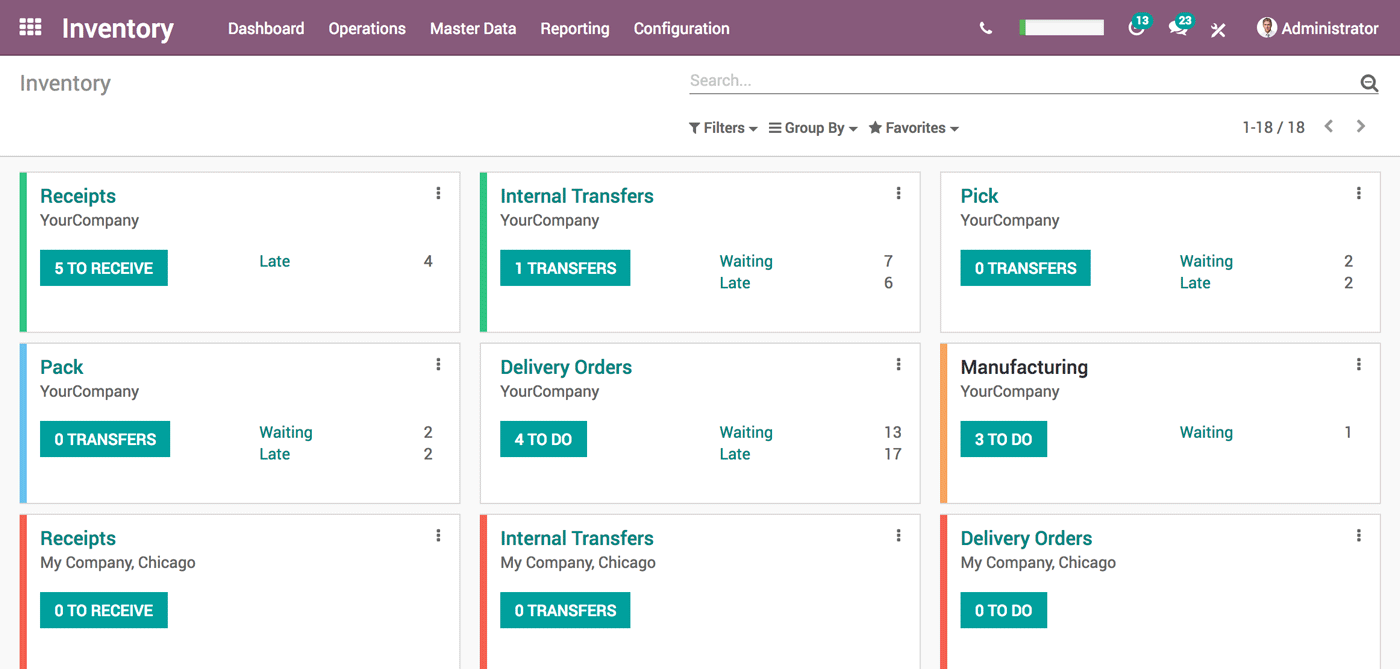Expand the Group By dropdown
The width and height of the screenshot is (1400, 669).
pos(813,128)
